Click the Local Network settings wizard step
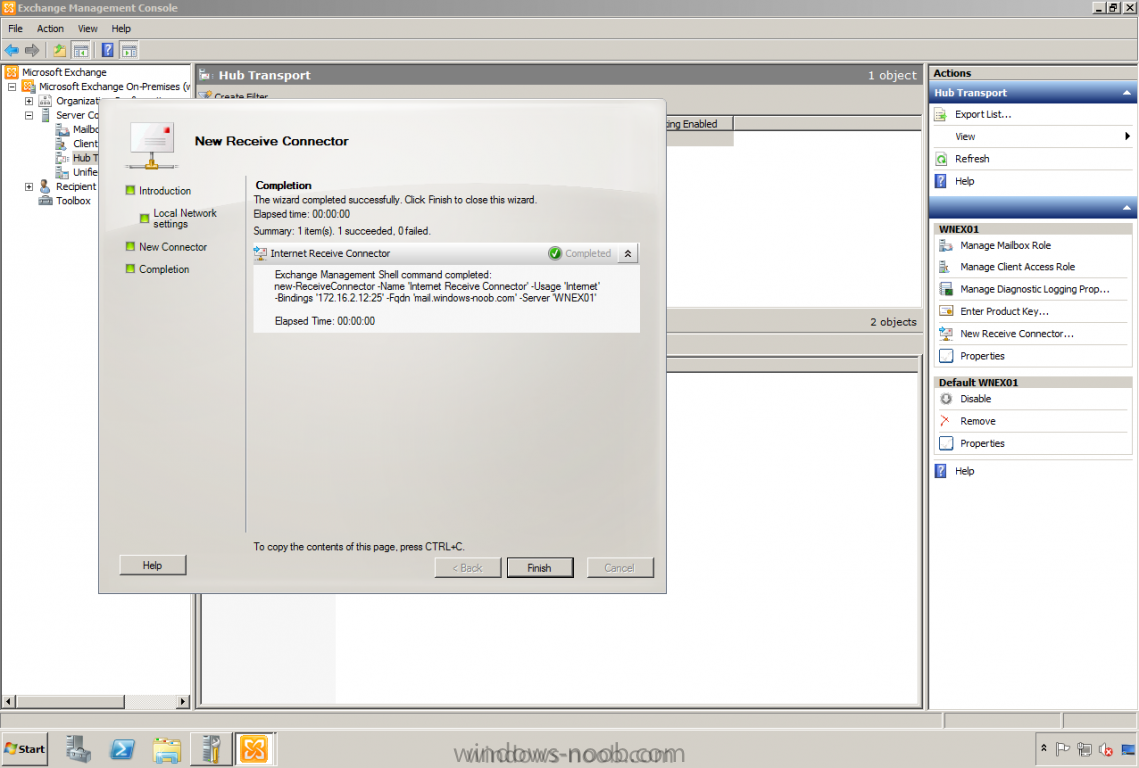Screen dimensions: 1139x768 [185, 219]
